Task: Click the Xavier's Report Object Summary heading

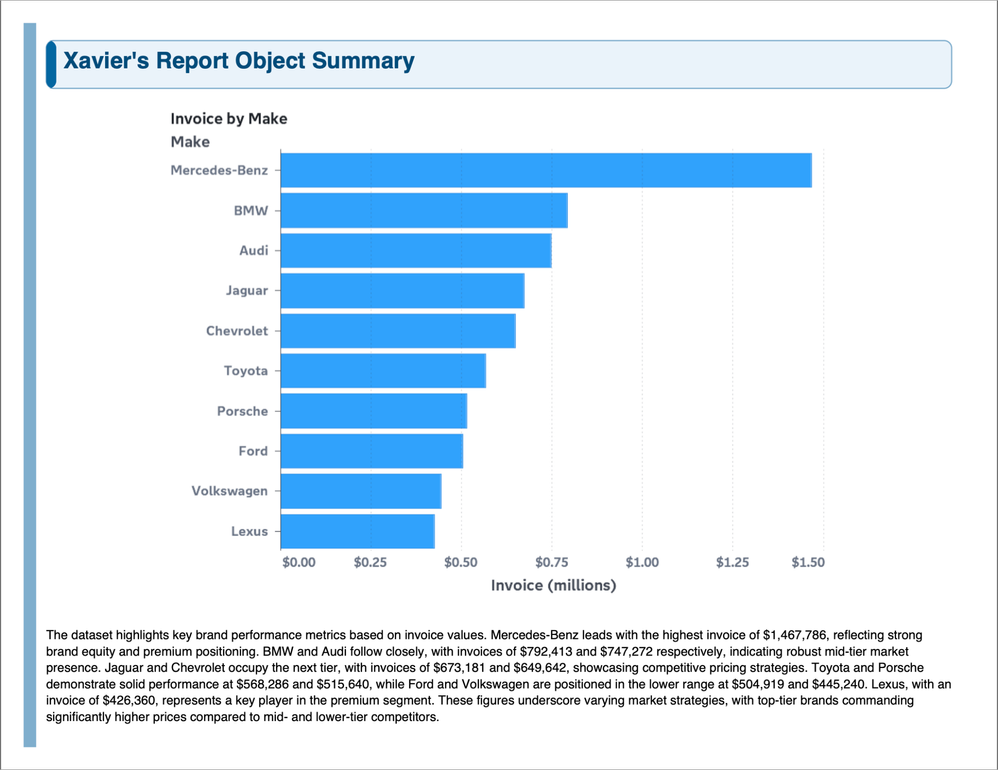Action: coord(239,61)
